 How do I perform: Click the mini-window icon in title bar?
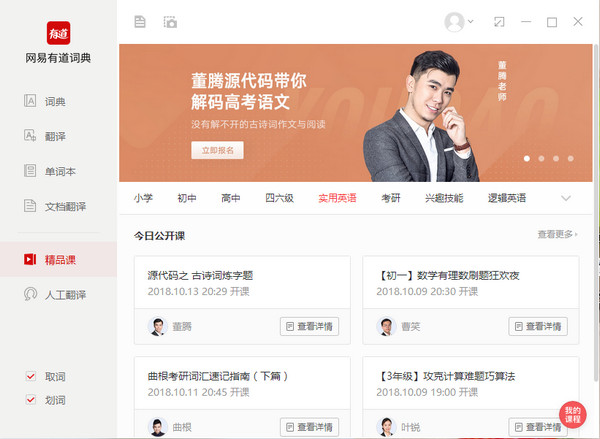pos(526,21)
